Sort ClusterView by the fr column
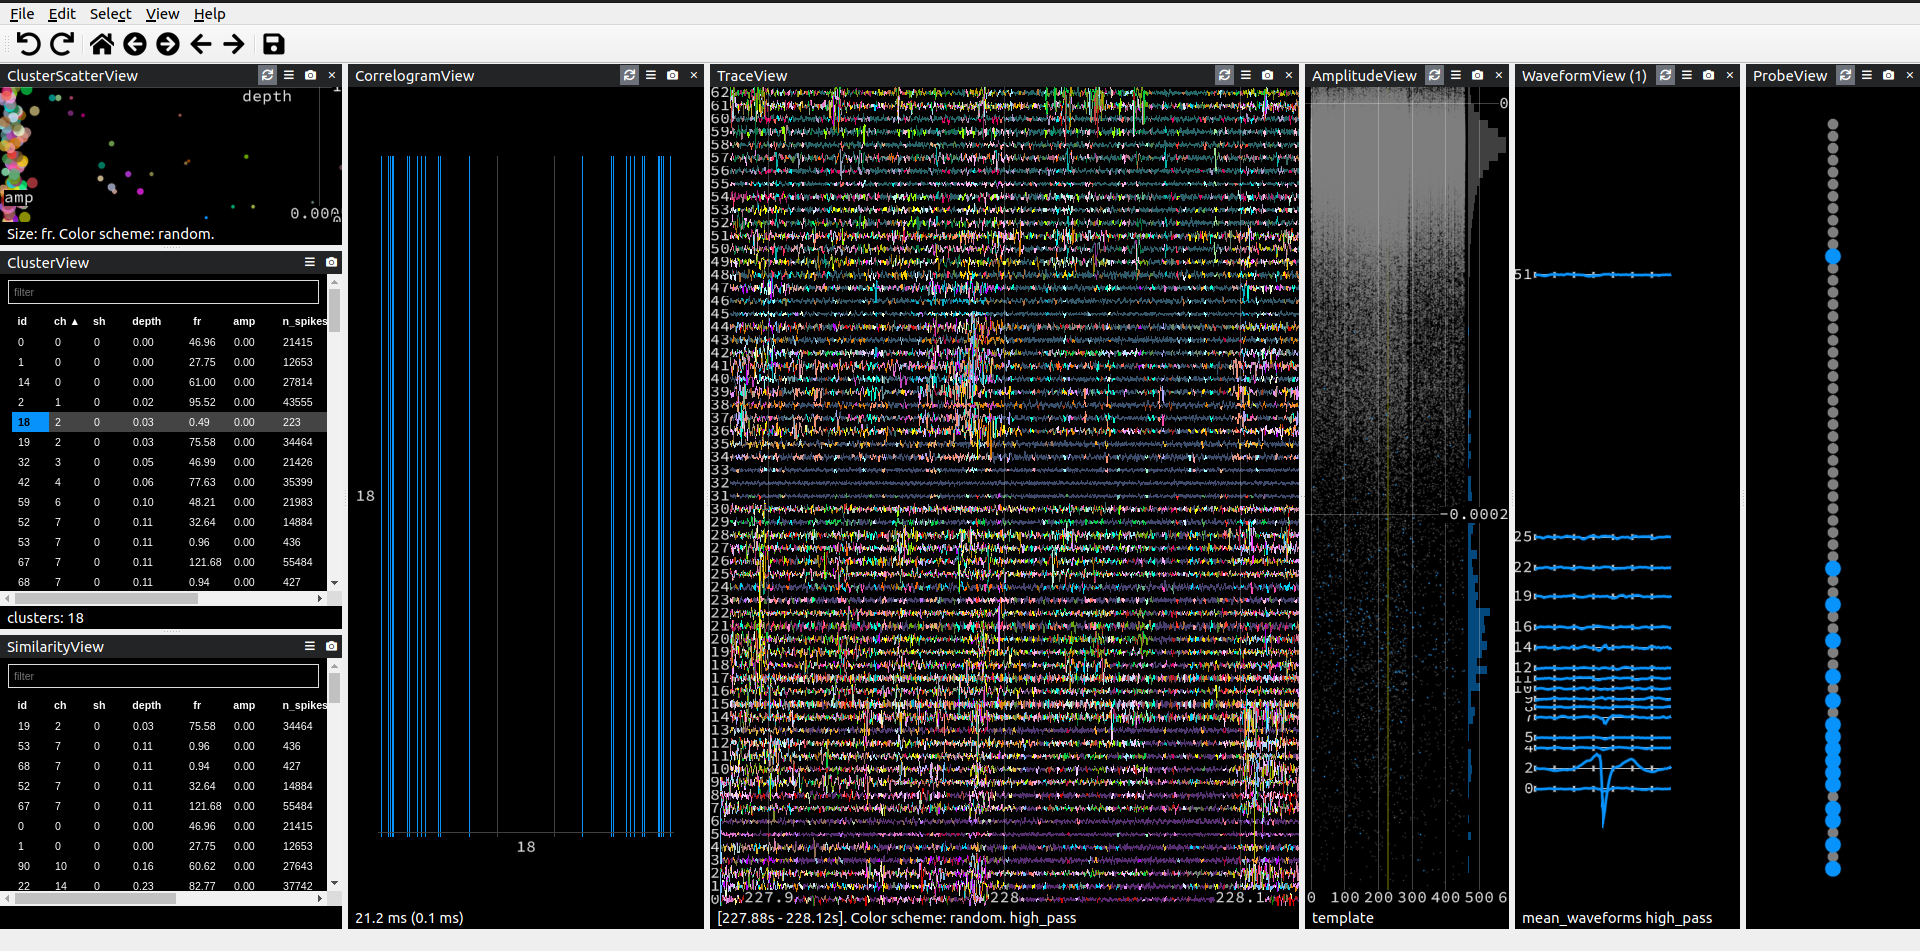The height and width of the screenshot is (951, 1920). point(197,321)
